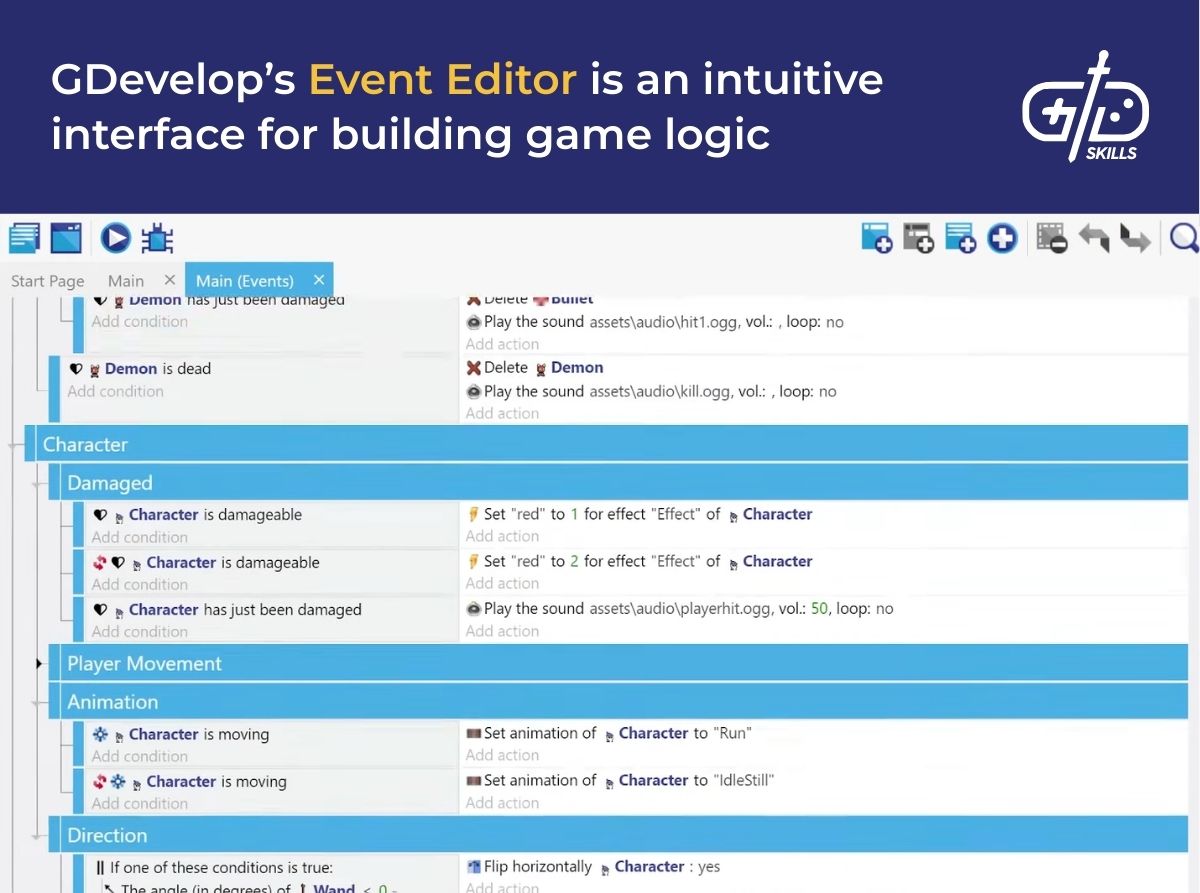Click the volume value 50 in playerhit sound action
This screenshot has height=893, width=1200.
tap(820, 608)
